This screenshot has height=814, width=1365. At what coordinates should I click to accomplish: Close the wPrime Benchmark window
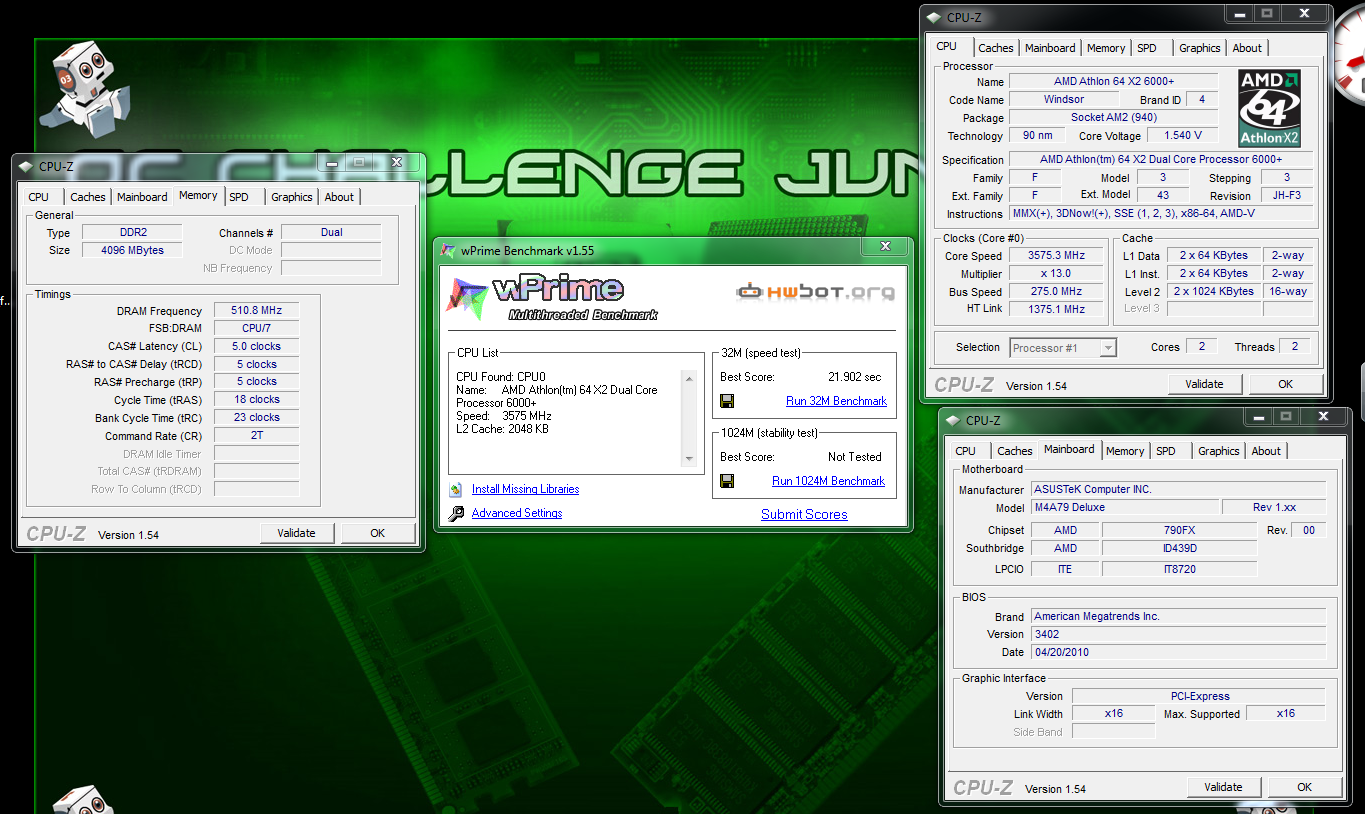click(x=885, y=246)
